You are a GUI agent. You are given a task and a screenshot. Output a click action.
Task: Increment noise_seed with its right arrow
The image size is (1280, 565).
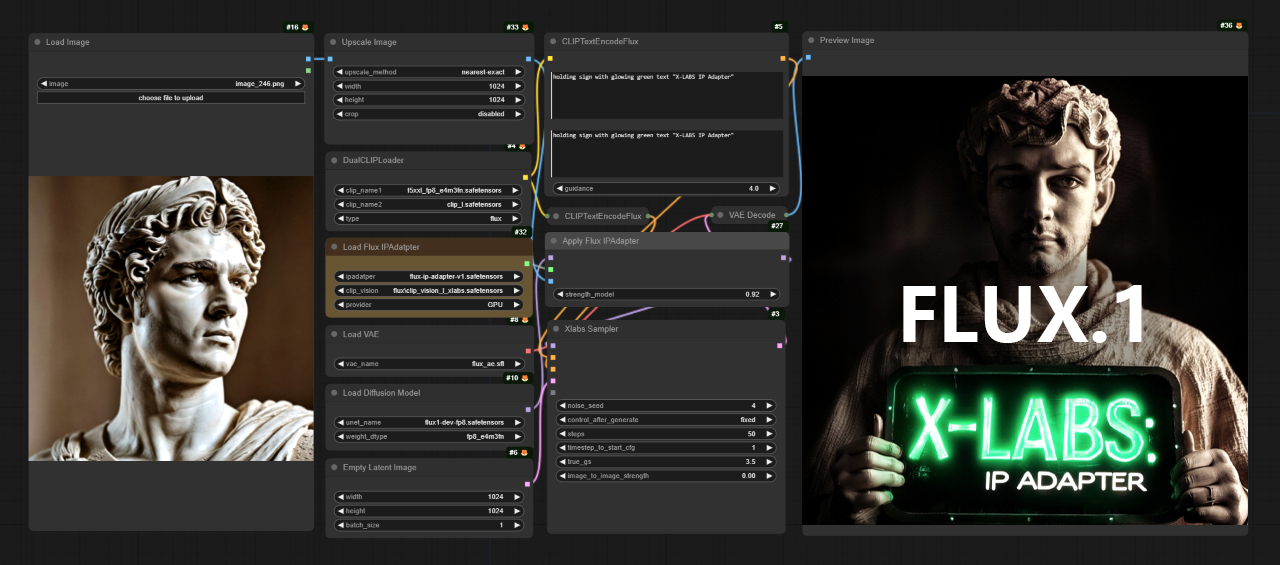coord(770,406)
